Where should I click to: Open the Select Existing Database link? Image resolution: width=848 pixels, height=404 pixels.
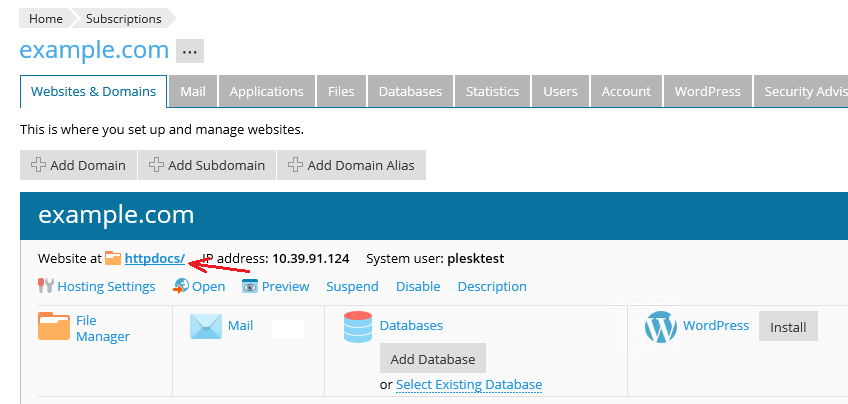coord(469,385)
